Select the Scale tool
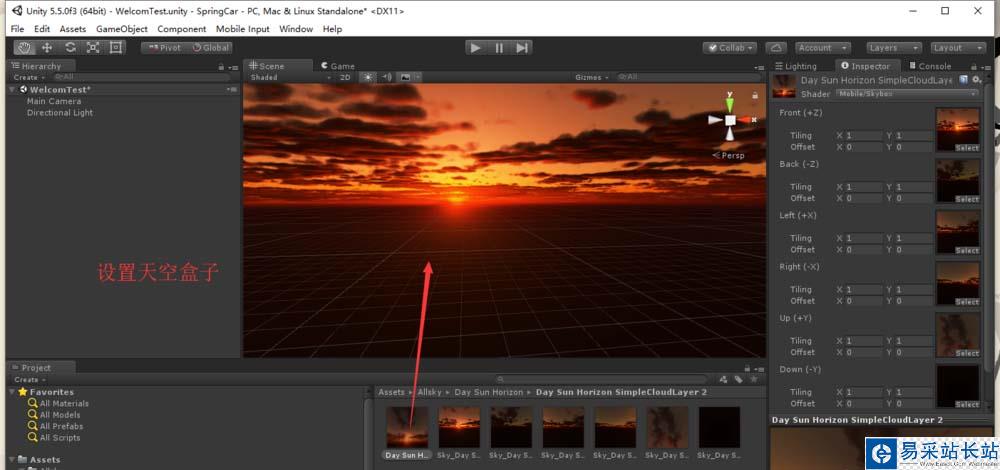Viewport: 1000px width, 470px height. [x=93, y=47]
